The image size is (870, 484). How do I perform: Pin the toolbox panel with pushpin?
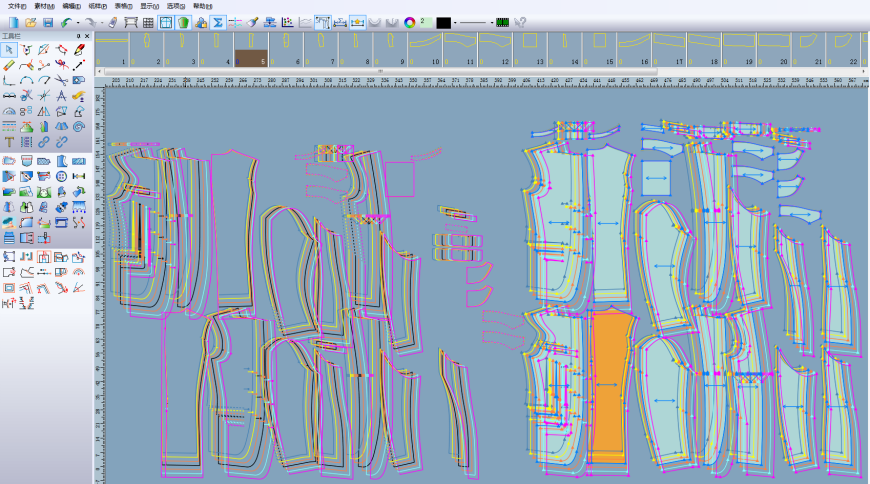78,36
